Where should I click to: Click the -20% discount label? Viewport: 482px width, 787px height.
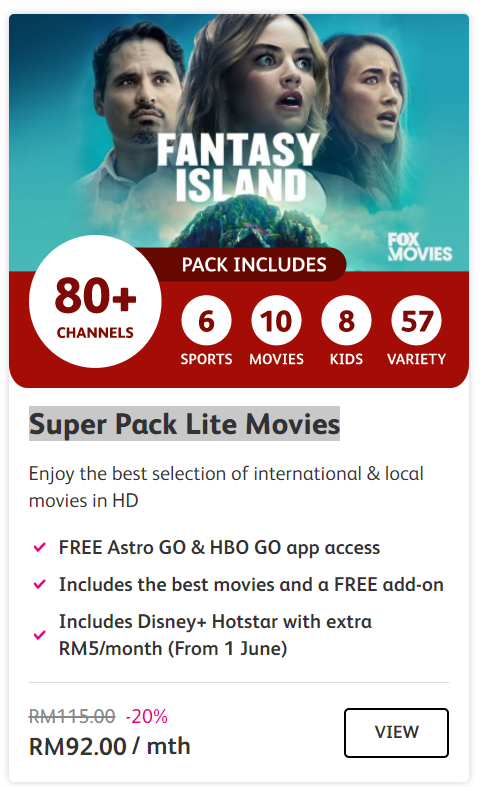coord(146,716)
